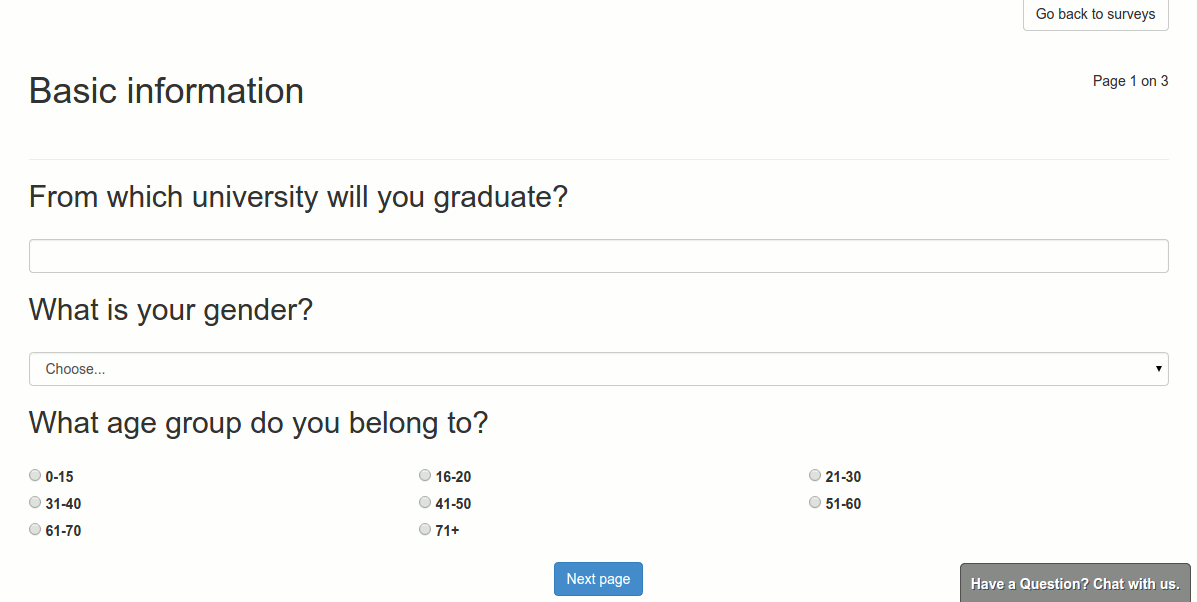Image resolution: width=1197 pixels, height=602 pixels.
Task: Click the blue 'Next page' button
Action: (598, 579)
